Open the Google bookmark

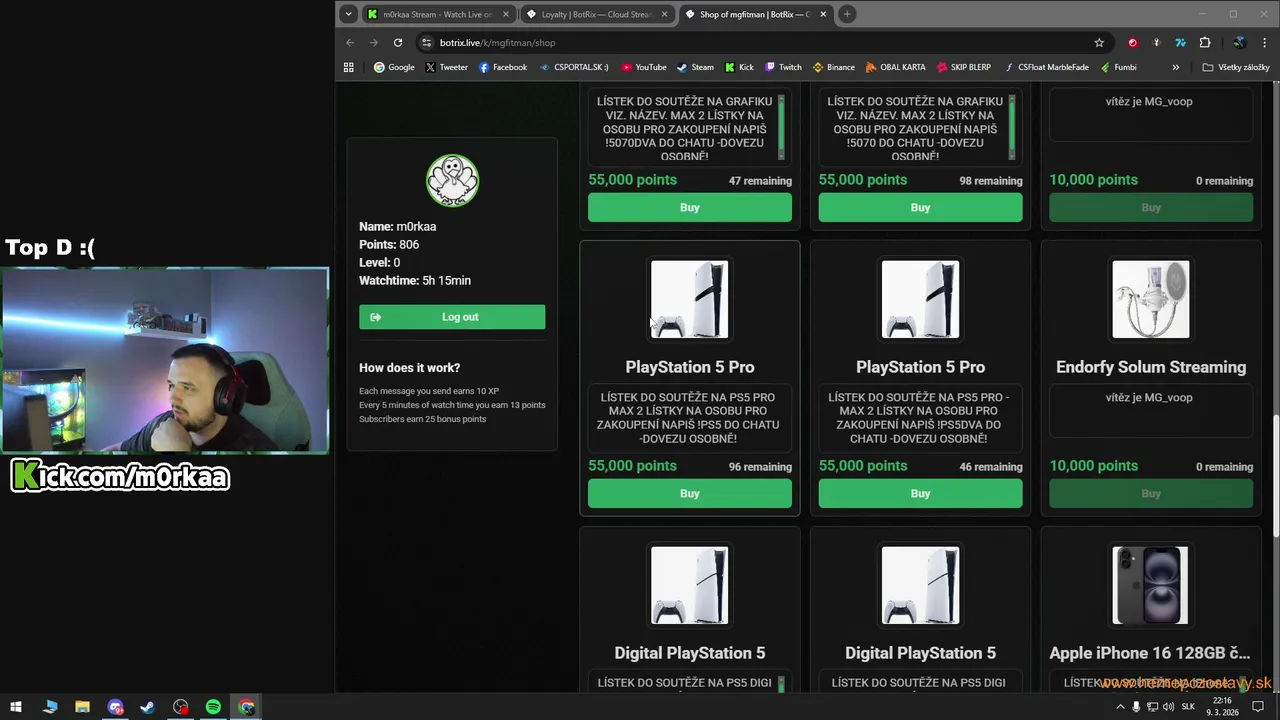pyautogui.click(x=394, y=67)
